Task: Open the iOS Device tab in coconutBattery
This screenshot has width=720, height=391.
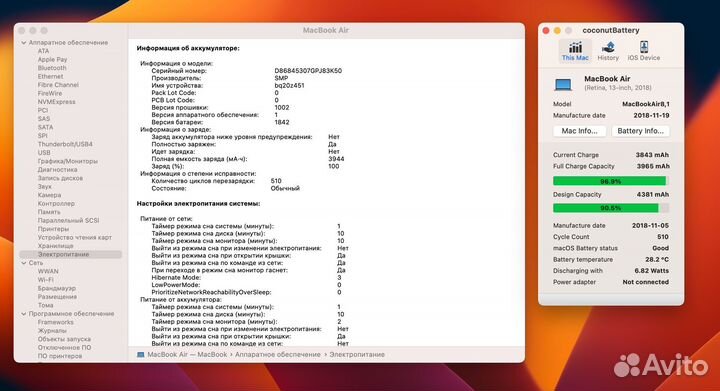Action: (x=644, y=51)
